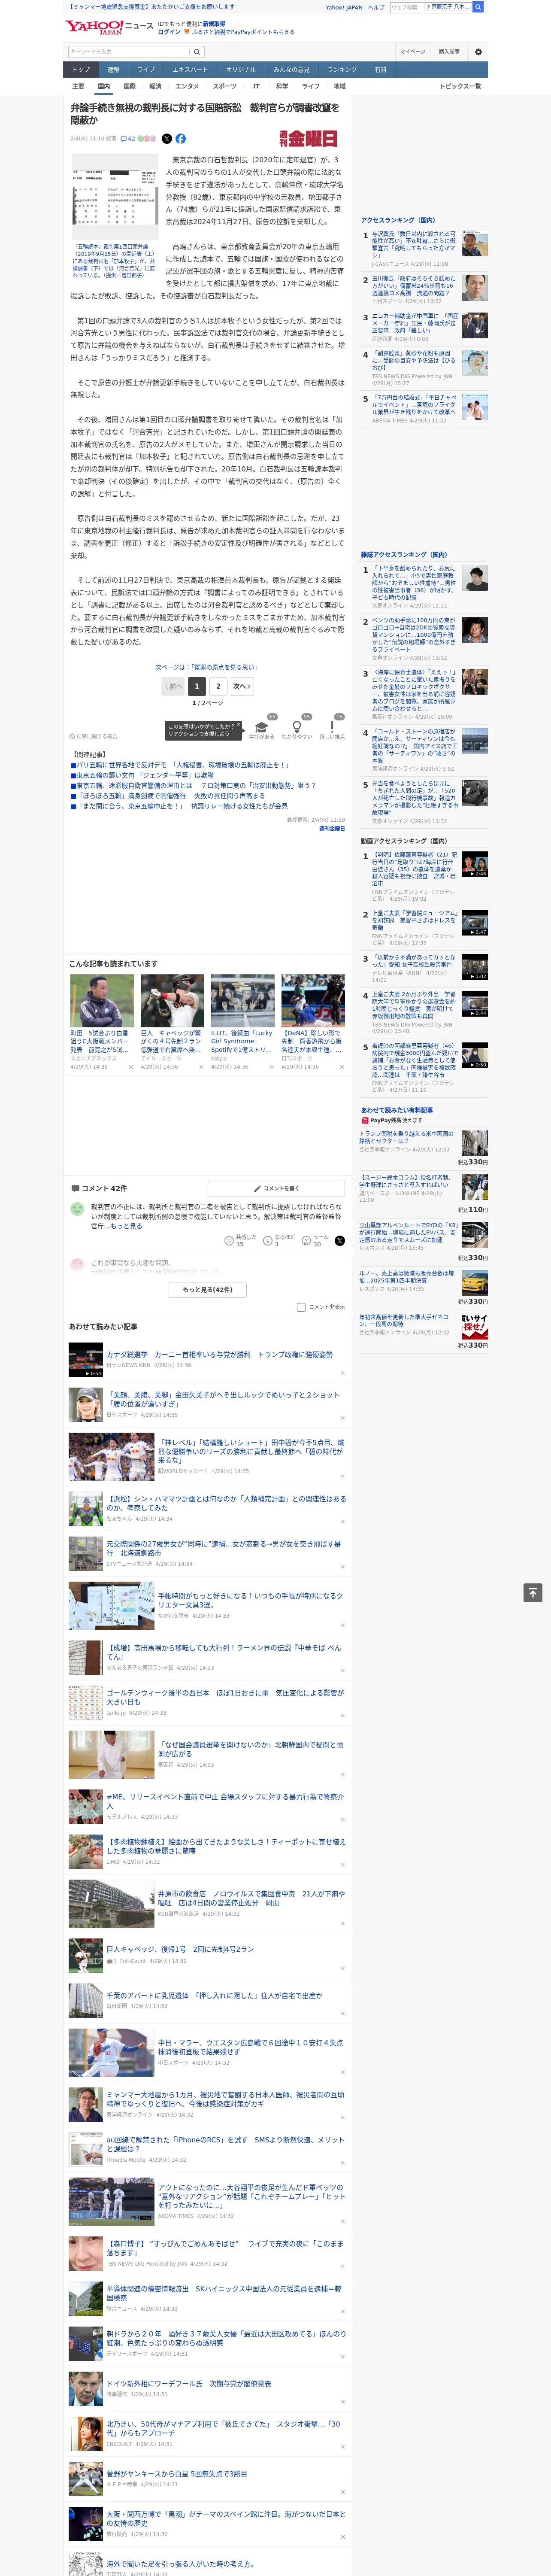Open the comment count icon showing 42

[127, 139]
